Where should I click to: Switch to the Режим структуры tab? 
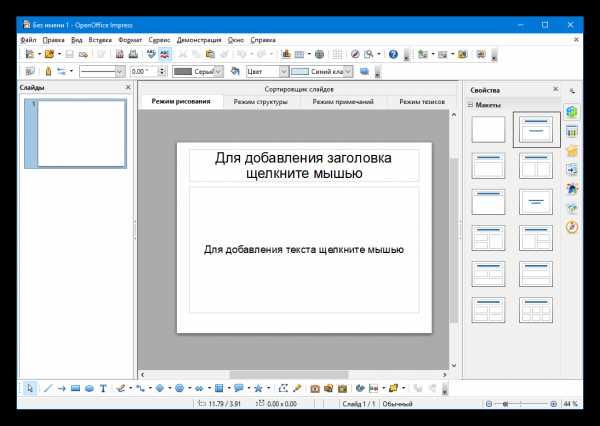pos(261,102)
